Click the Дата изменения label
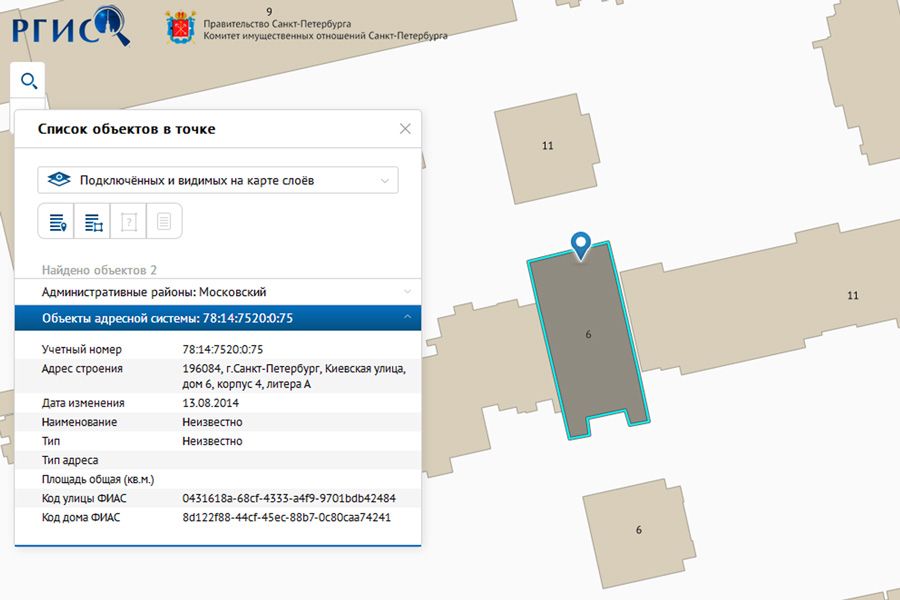 coord(83,403)
